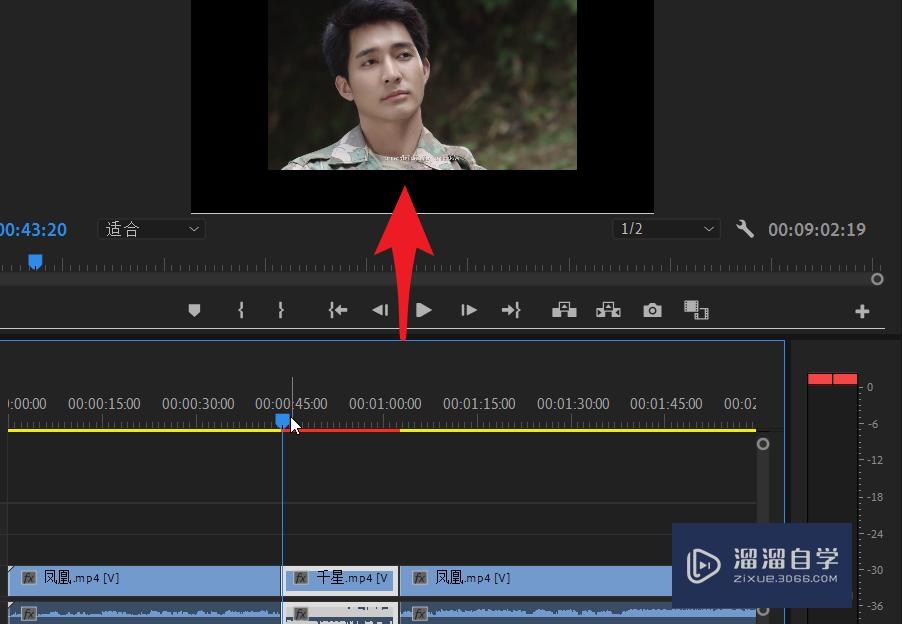Click the Extract button
This screenshot has height=624, width=902.
coord(608,309)
